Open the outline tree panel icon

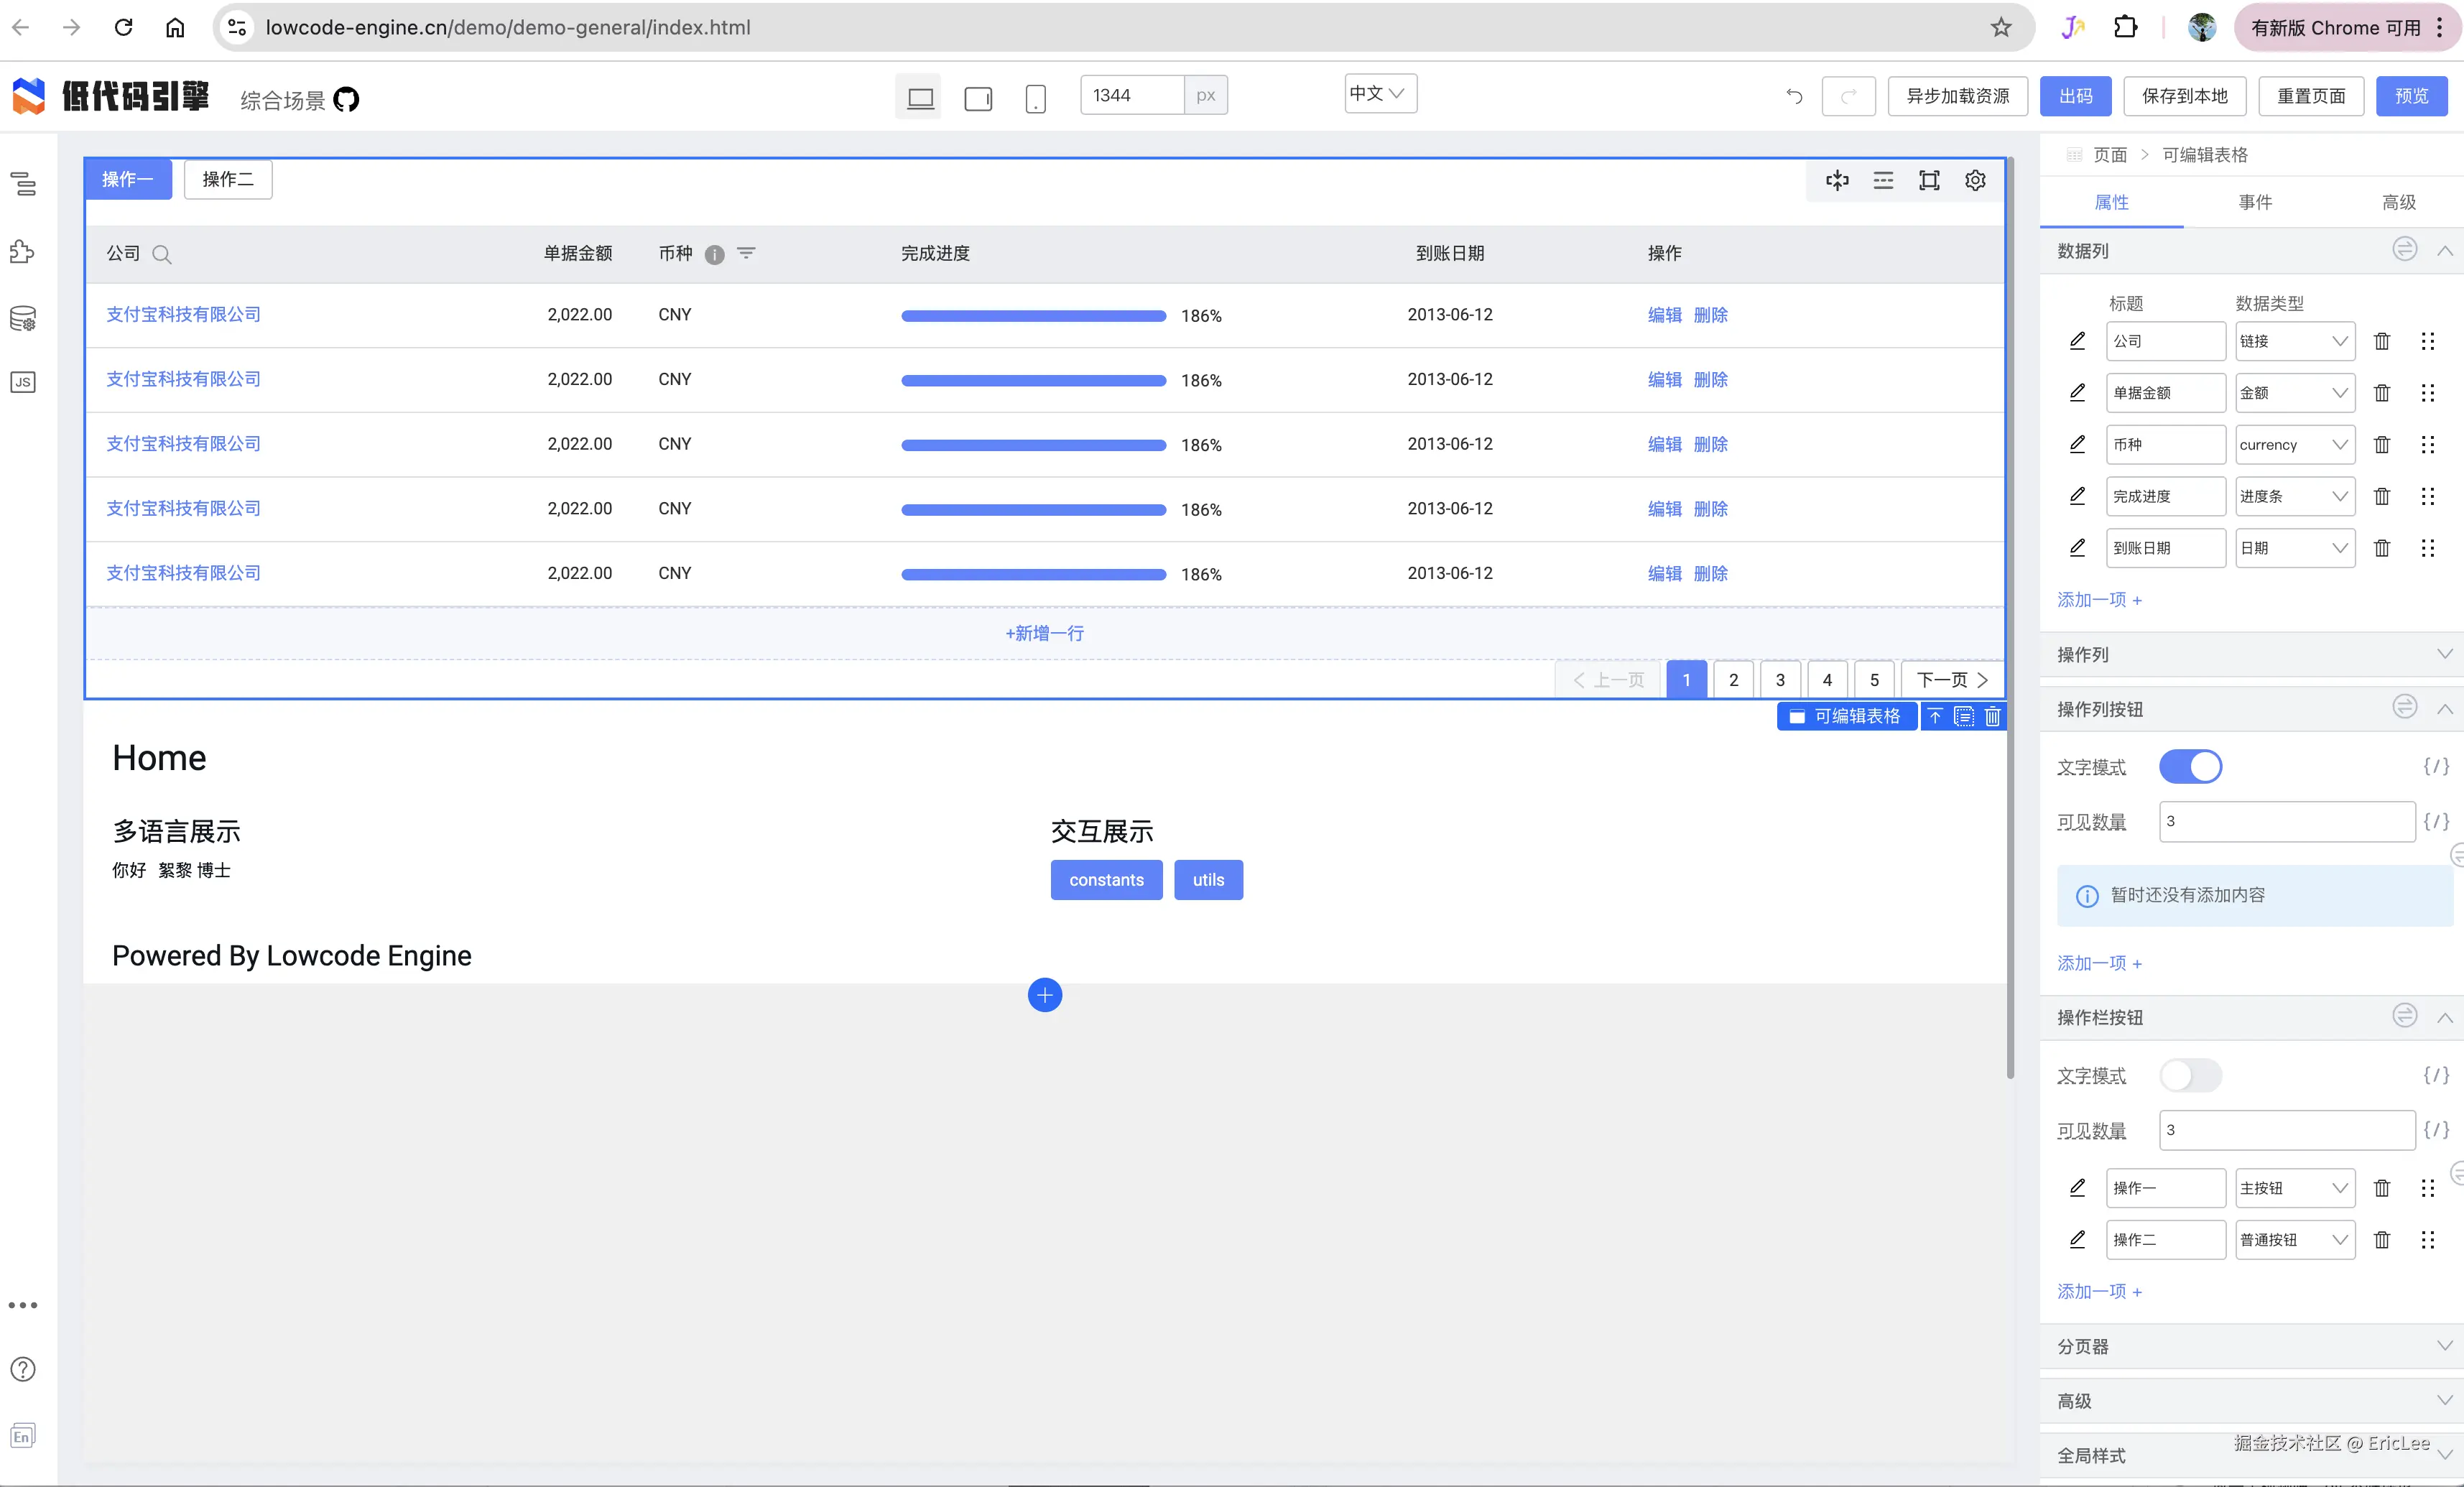[x=23, y=183]
